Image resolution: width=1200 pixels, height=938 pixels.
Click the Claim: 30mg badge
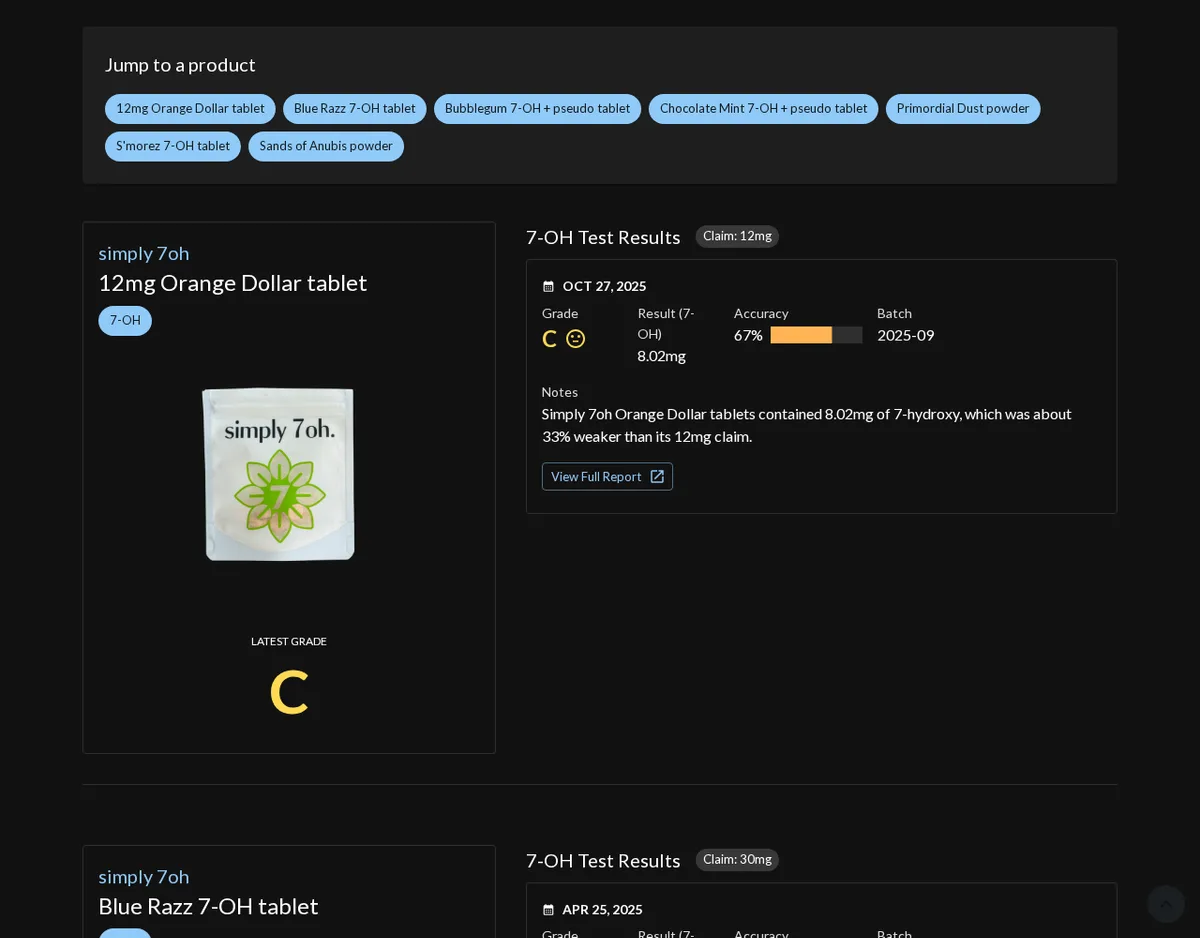point(737,860)
